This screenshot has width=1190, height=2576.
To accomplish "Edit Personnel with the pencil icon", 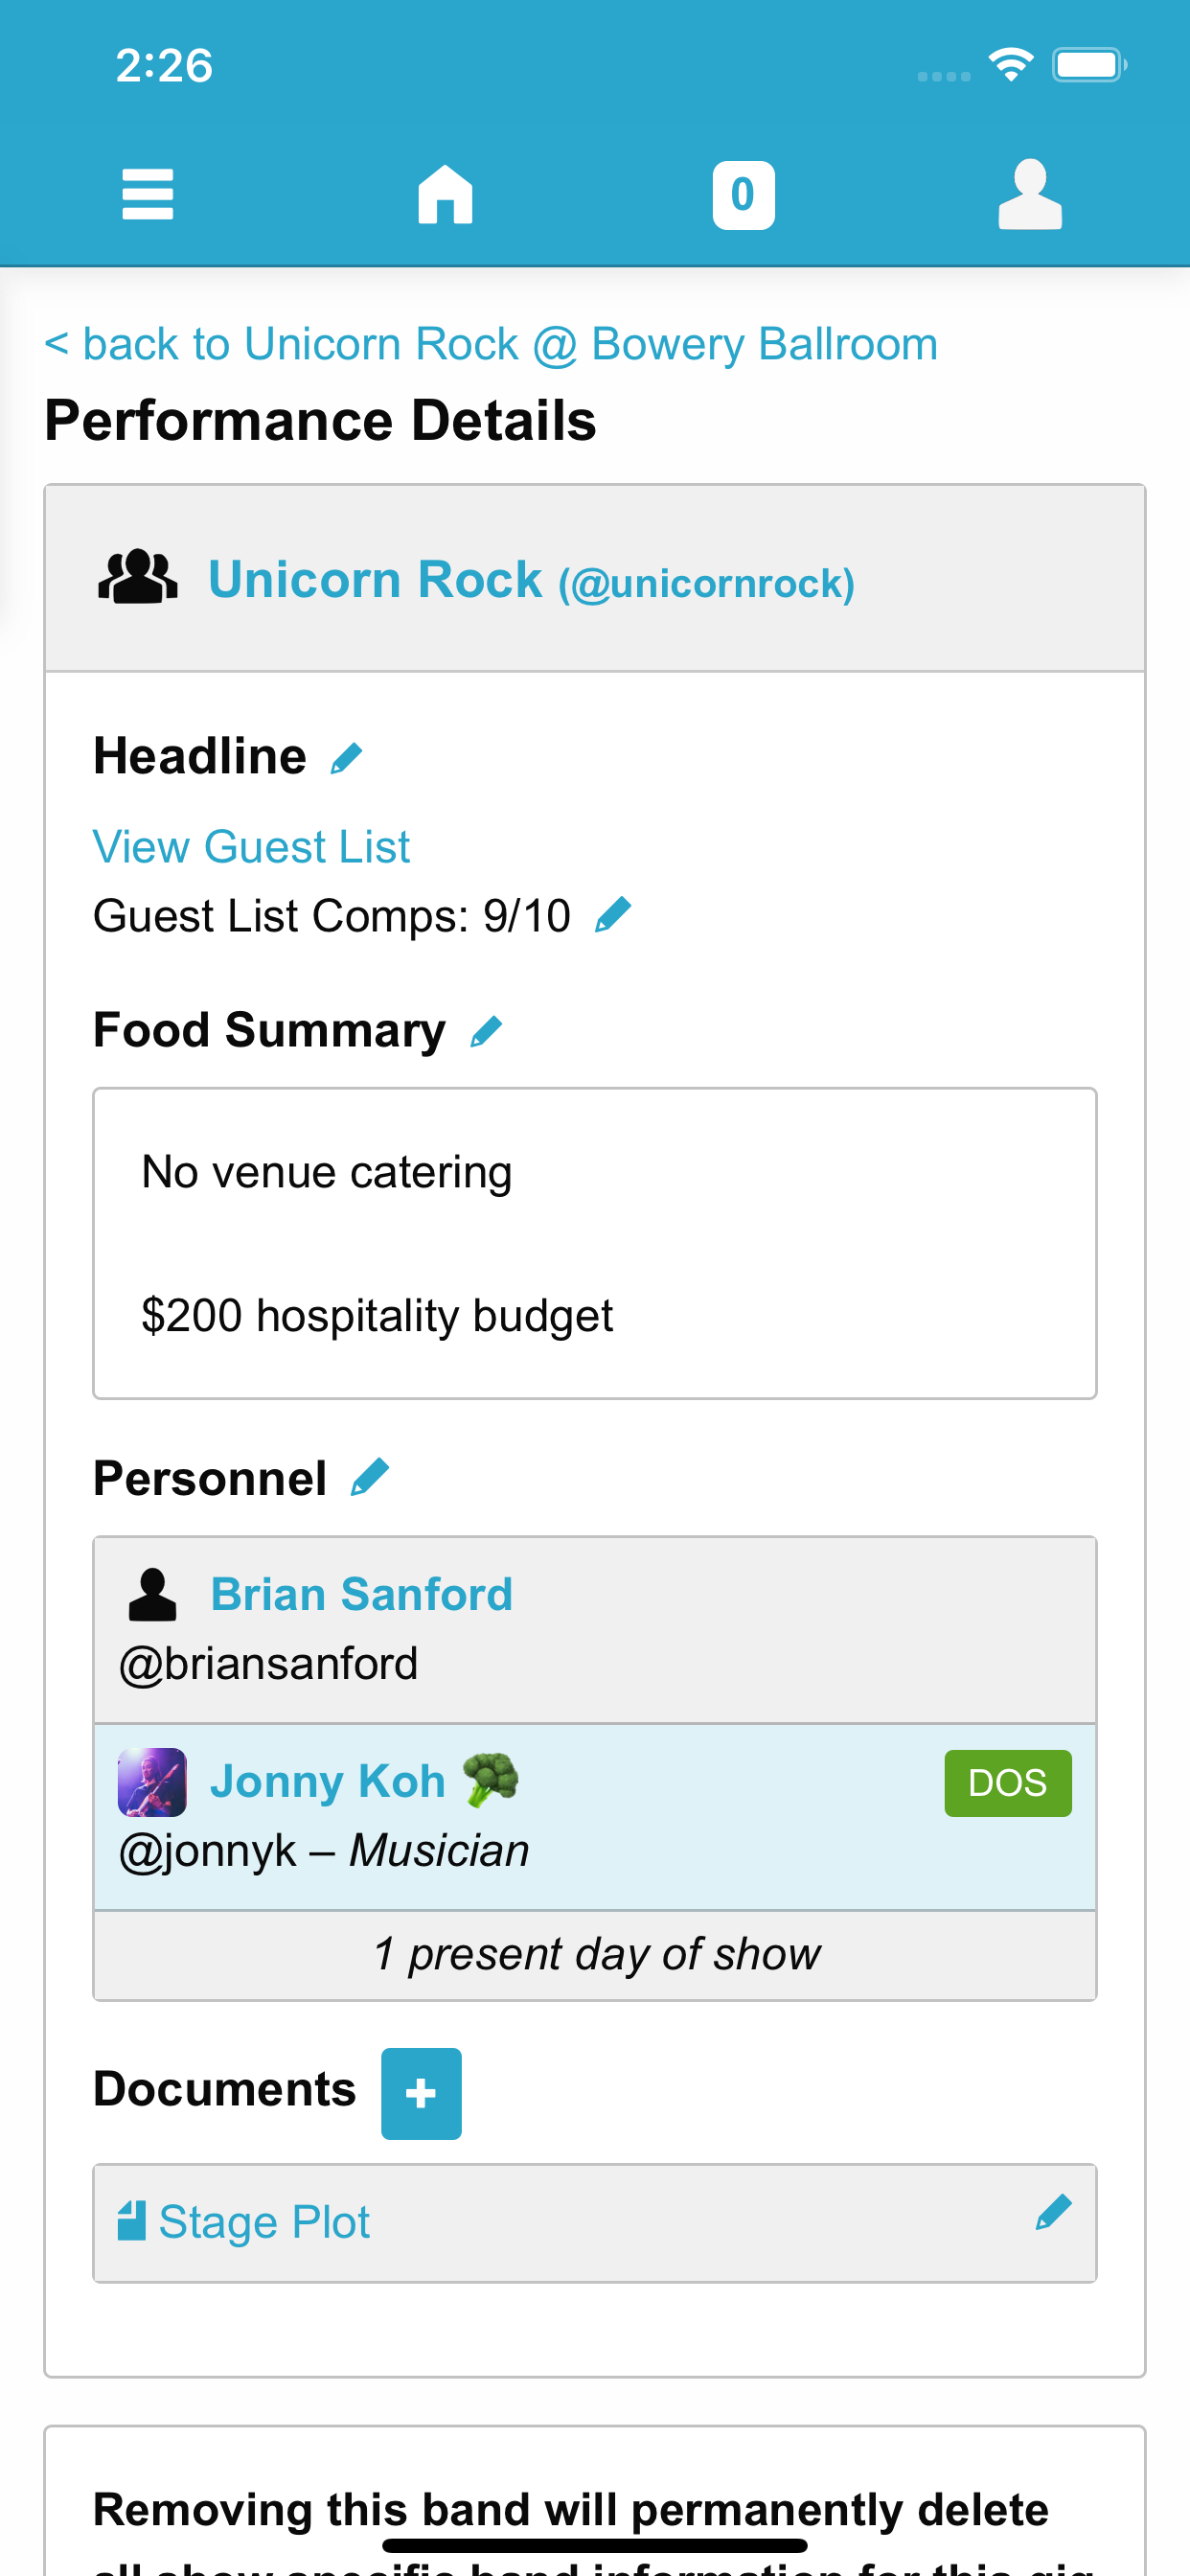I will pos(370,1478).
